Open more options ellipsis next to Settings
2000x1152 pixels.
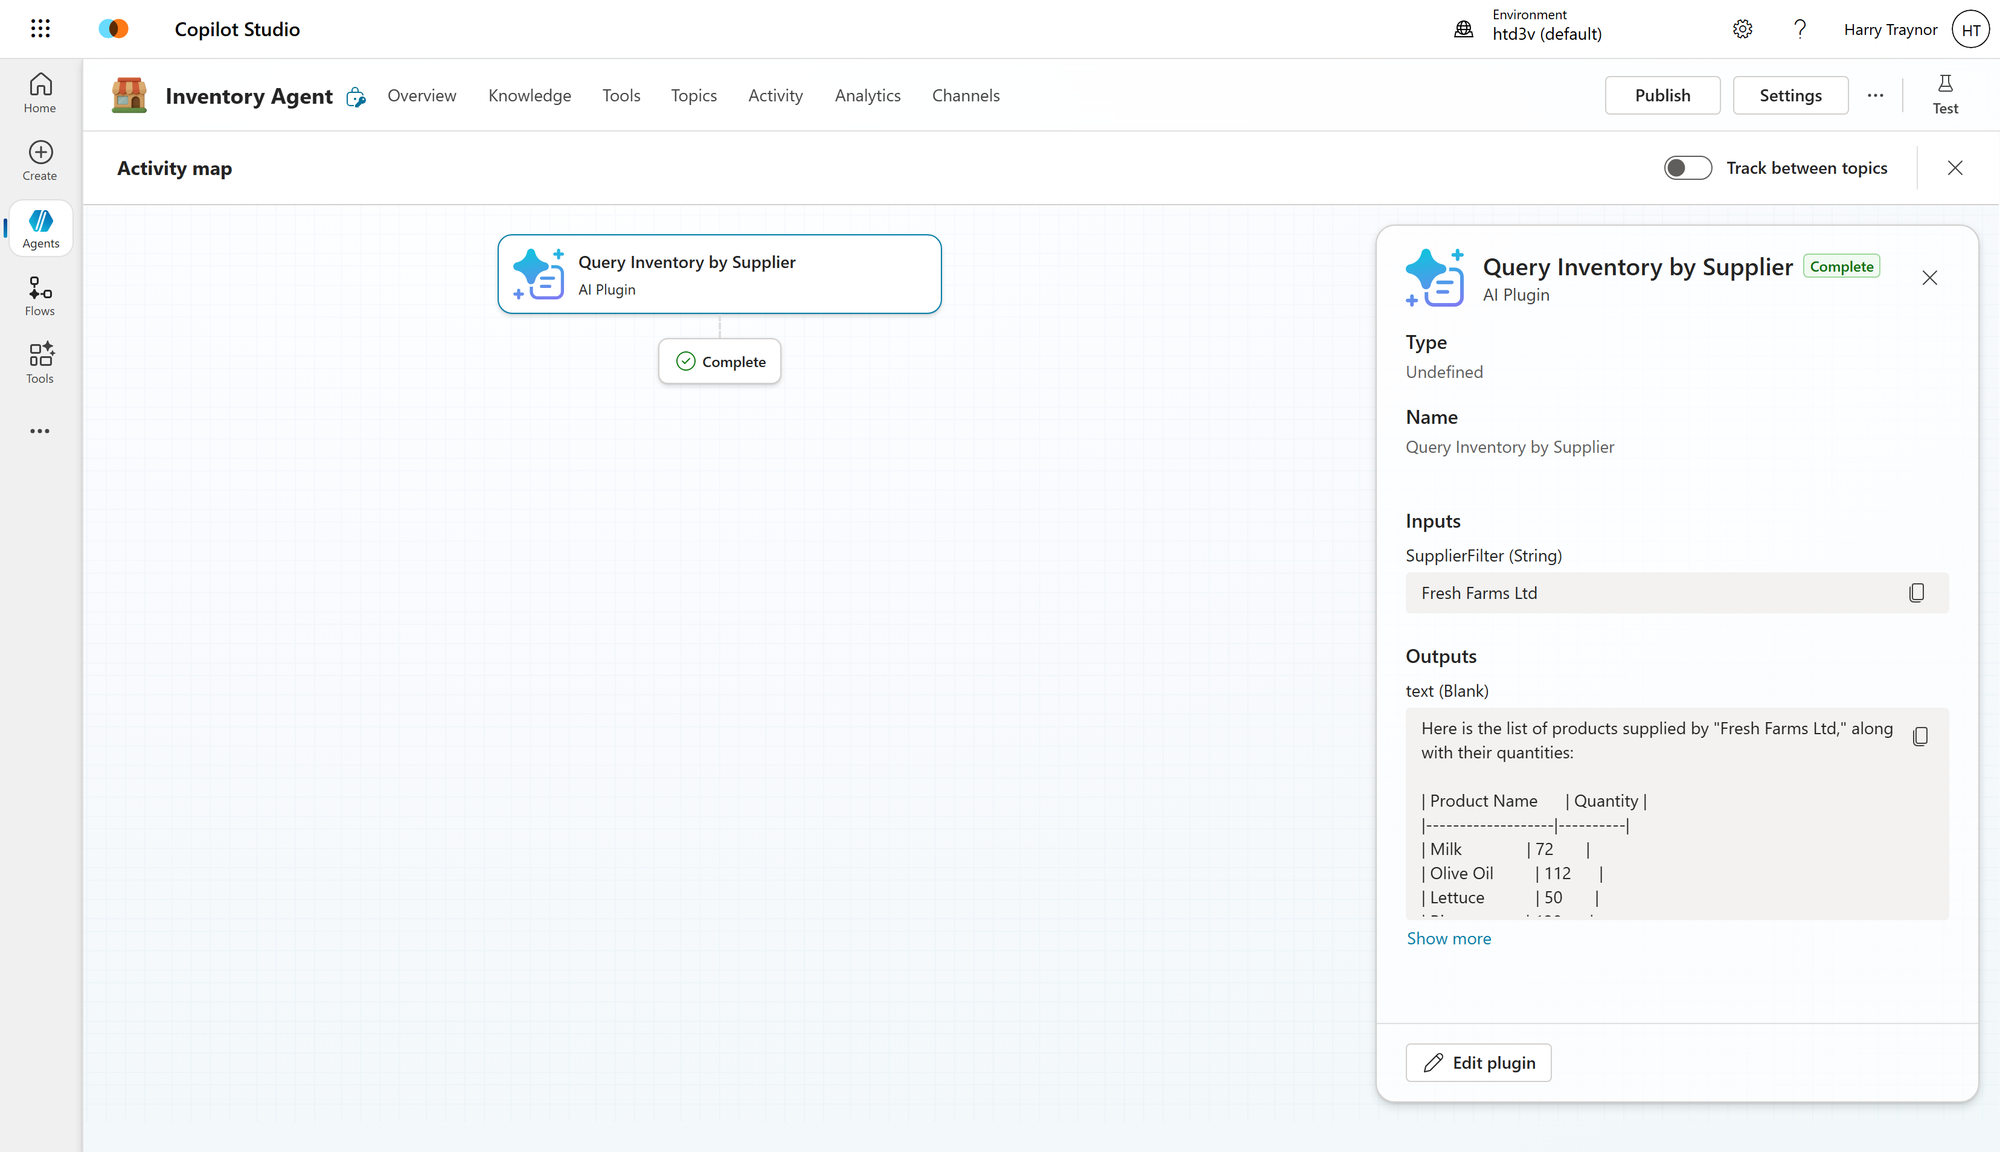point(1875,95)
